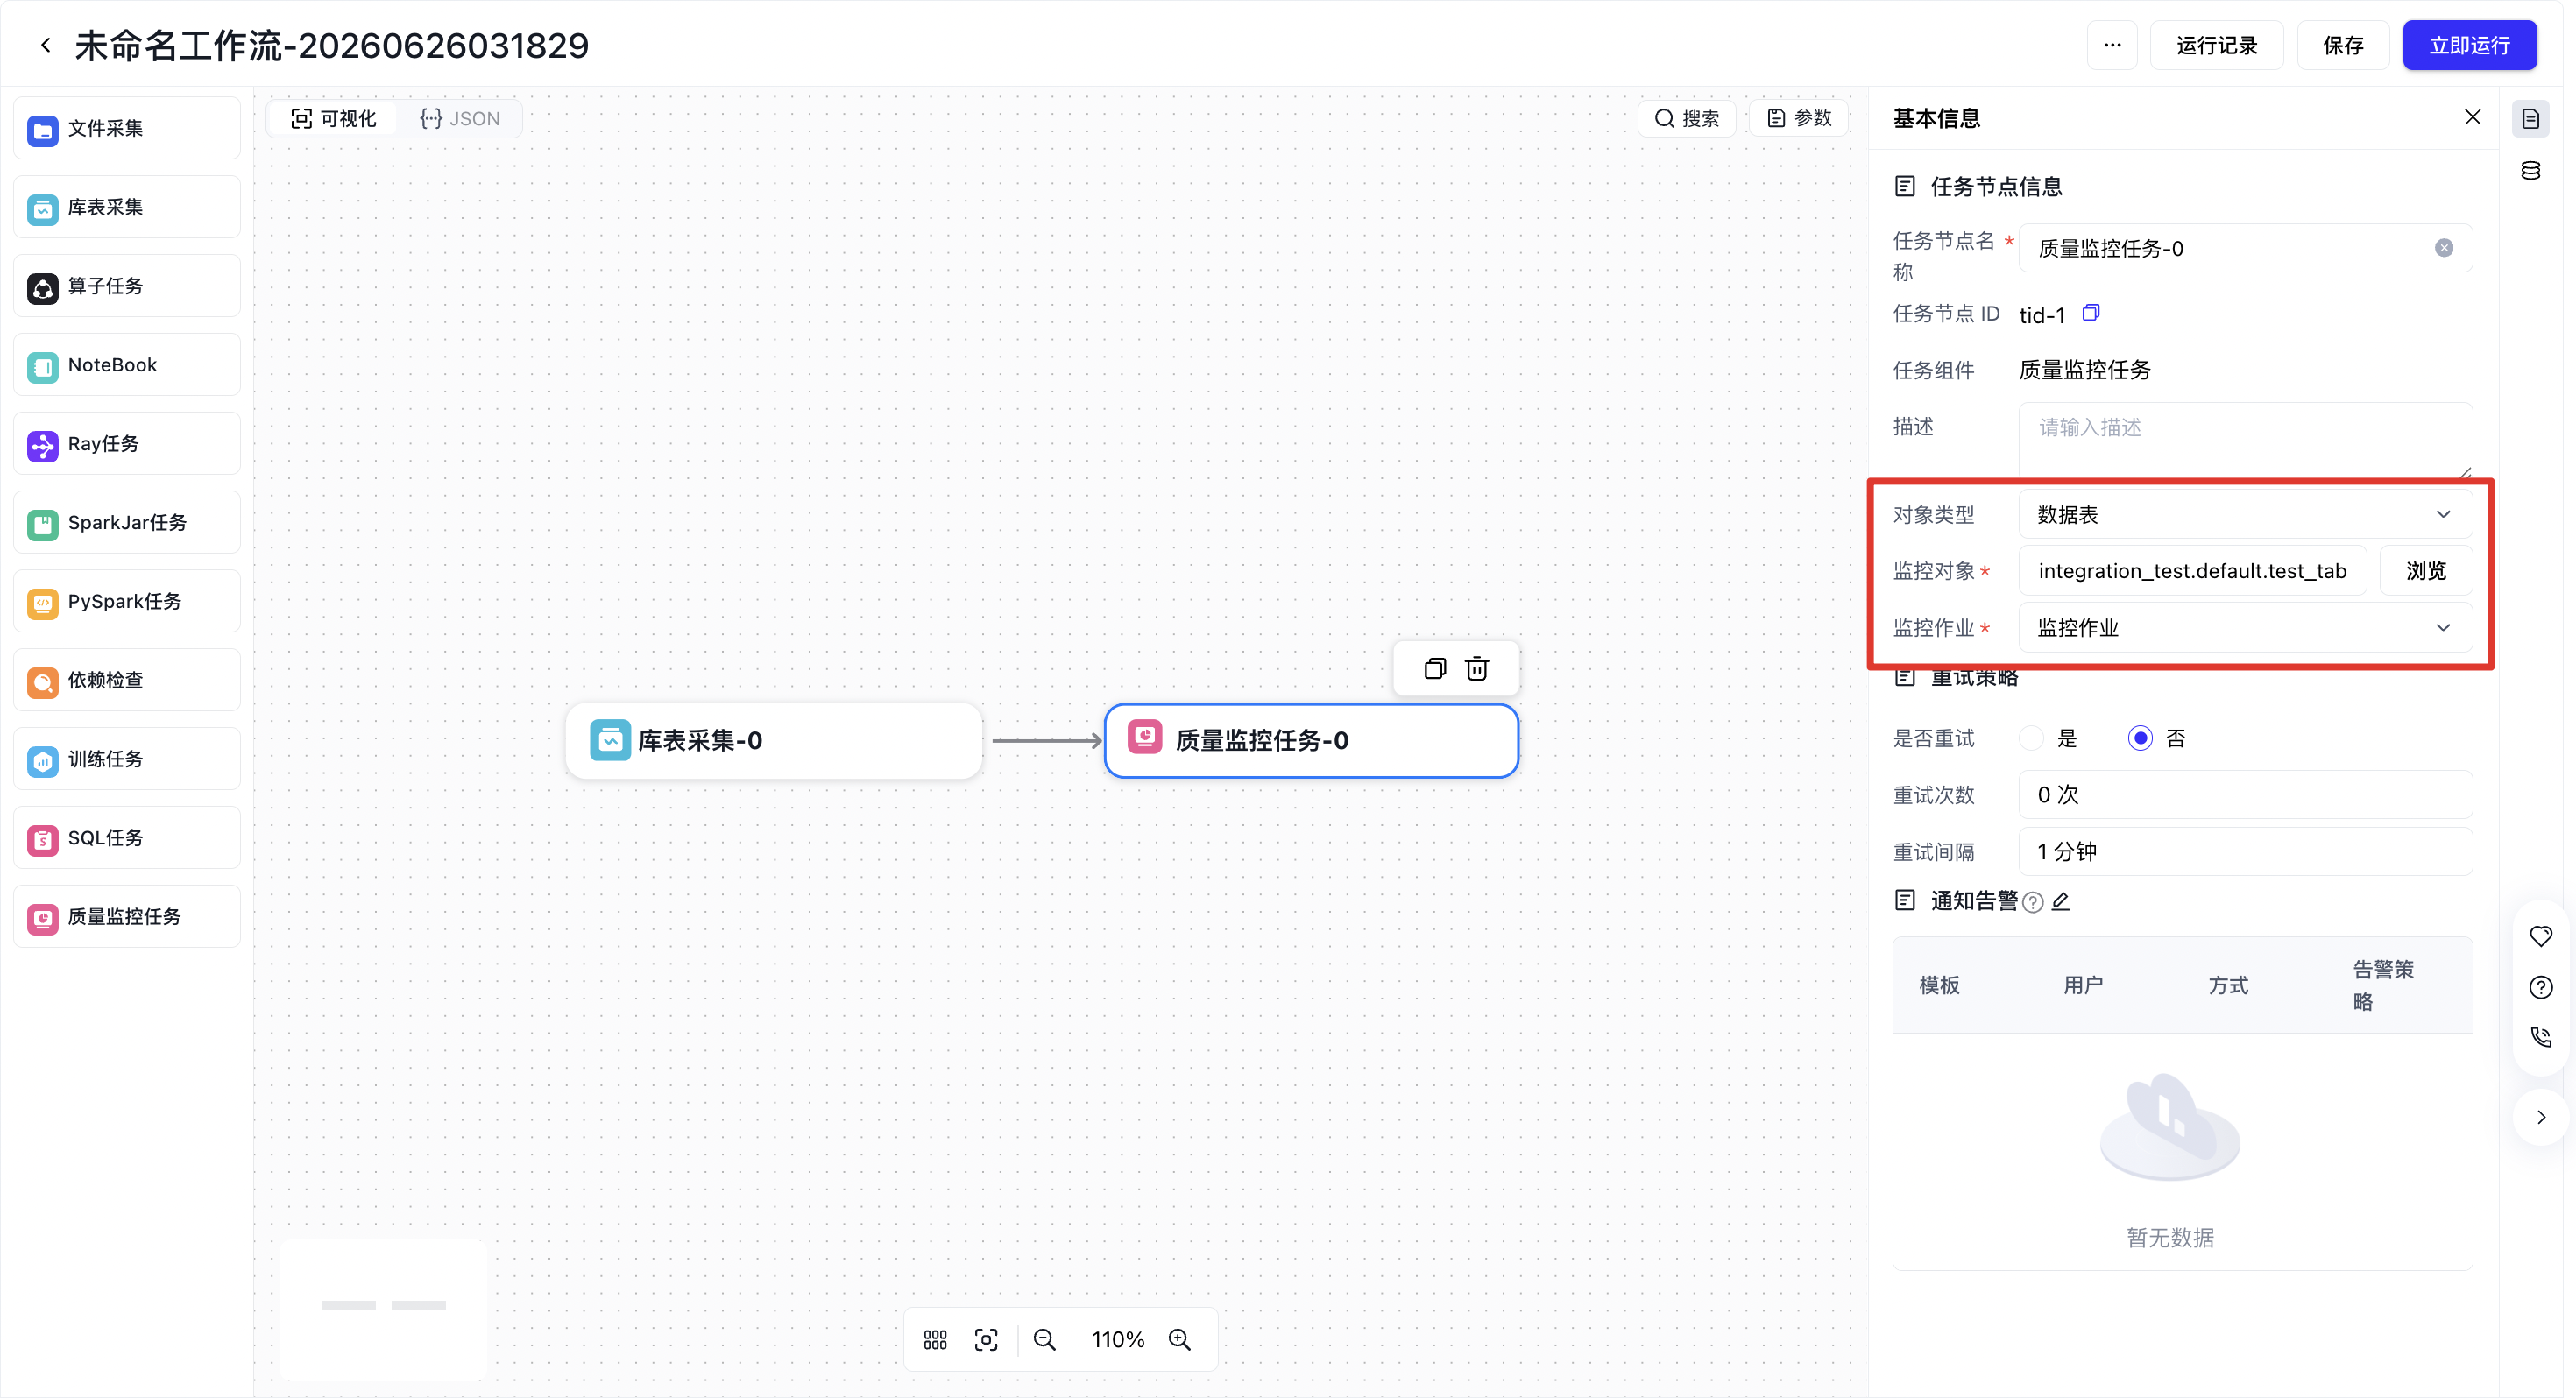The height and width of the screenshot is (1398, 2576).
Task: Click the 算子任务 component icon
Action: point(42,288)
